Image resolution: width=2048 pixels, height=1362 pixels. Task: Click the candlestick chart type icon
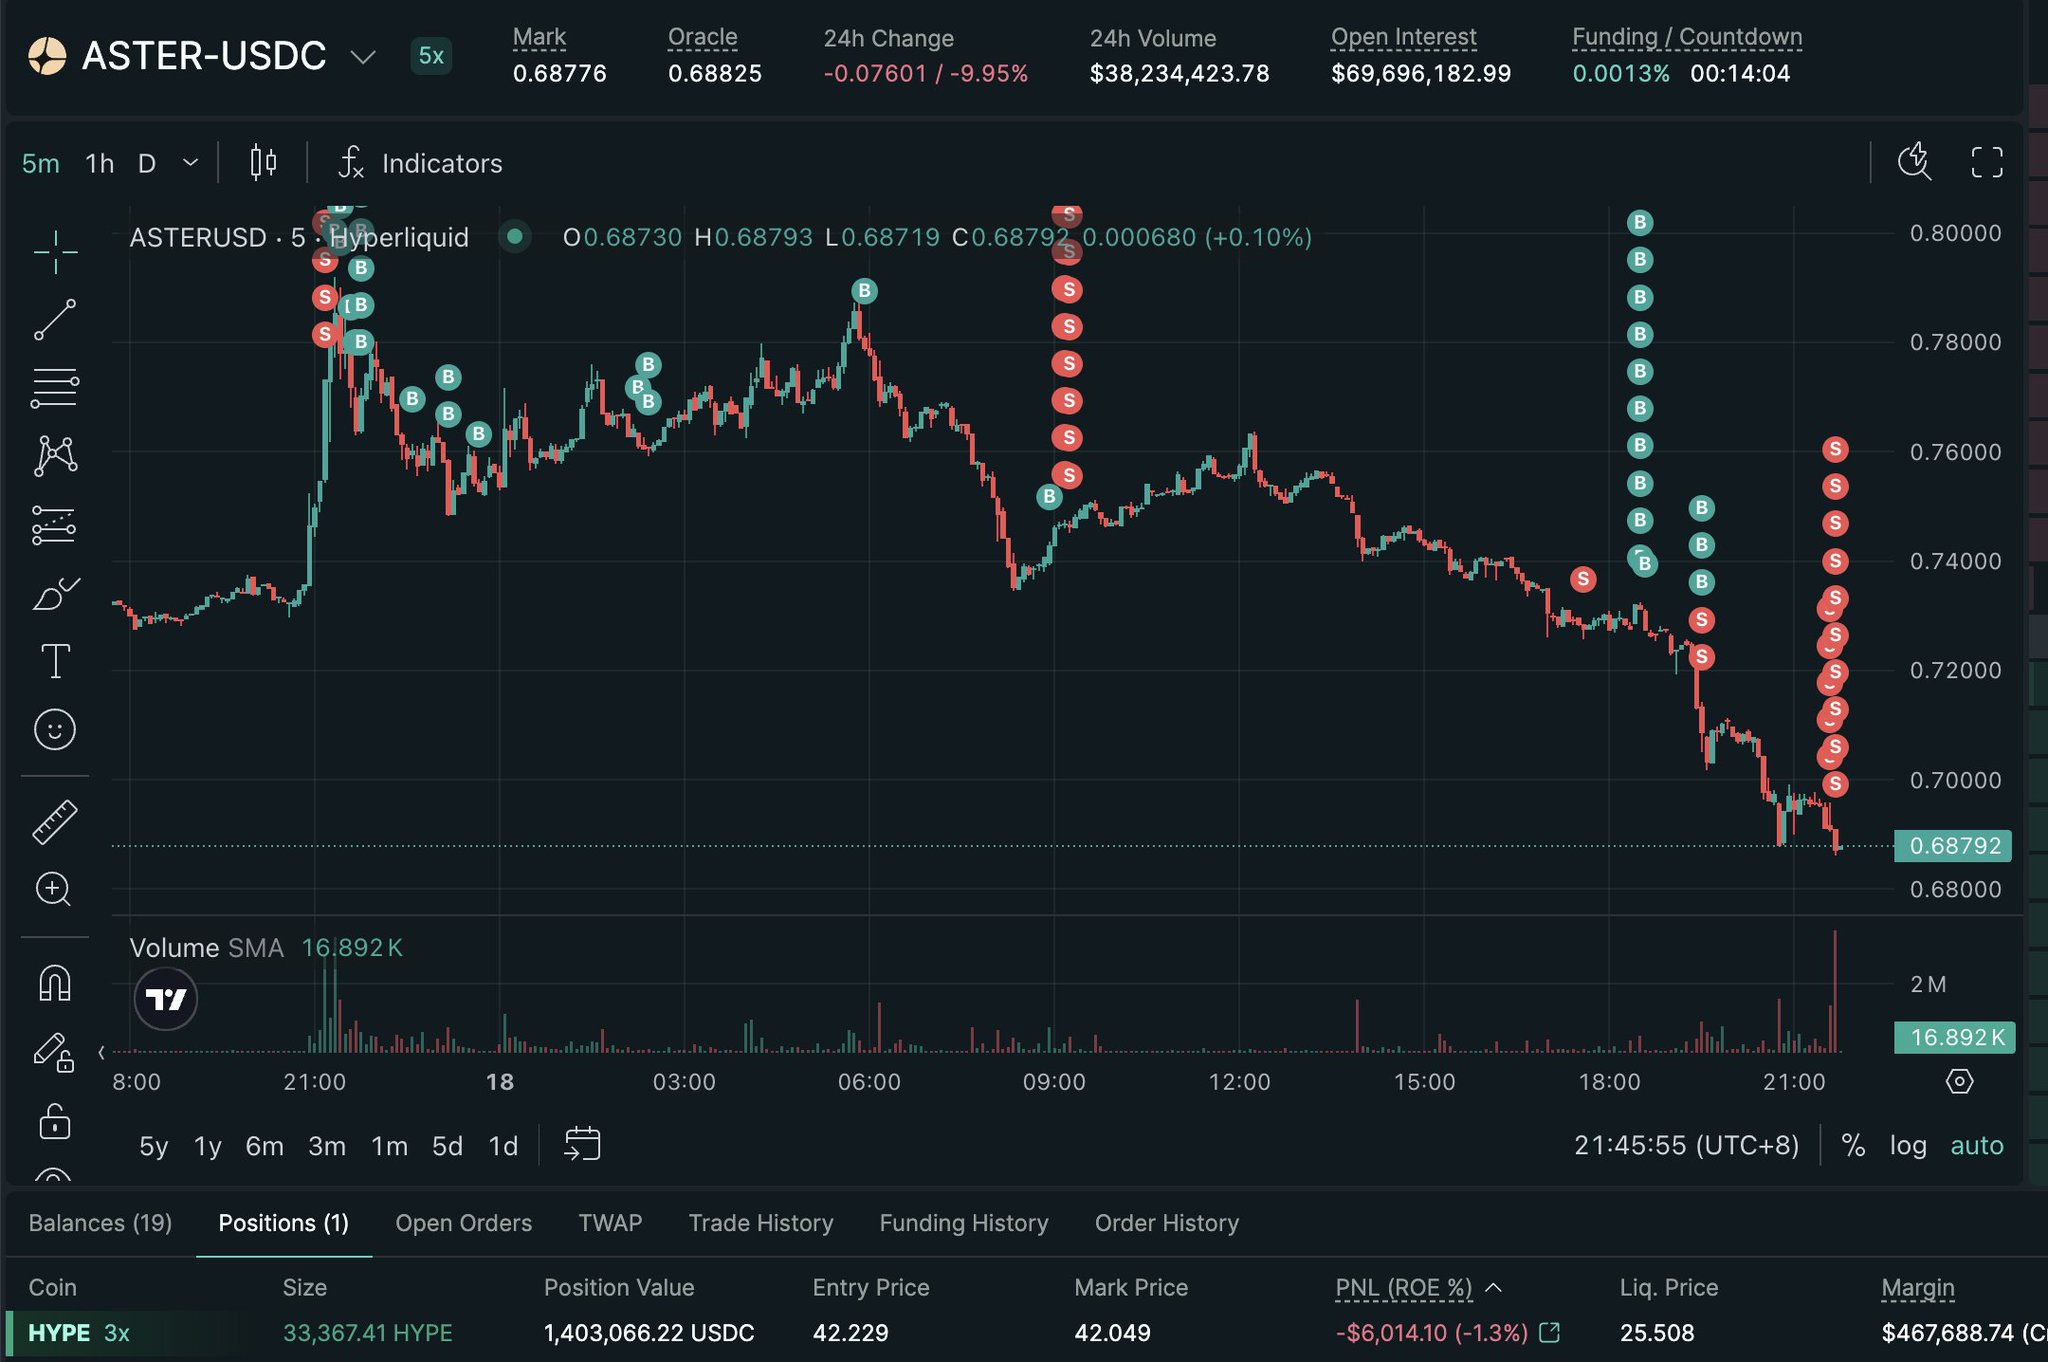[x=263, y=162]
